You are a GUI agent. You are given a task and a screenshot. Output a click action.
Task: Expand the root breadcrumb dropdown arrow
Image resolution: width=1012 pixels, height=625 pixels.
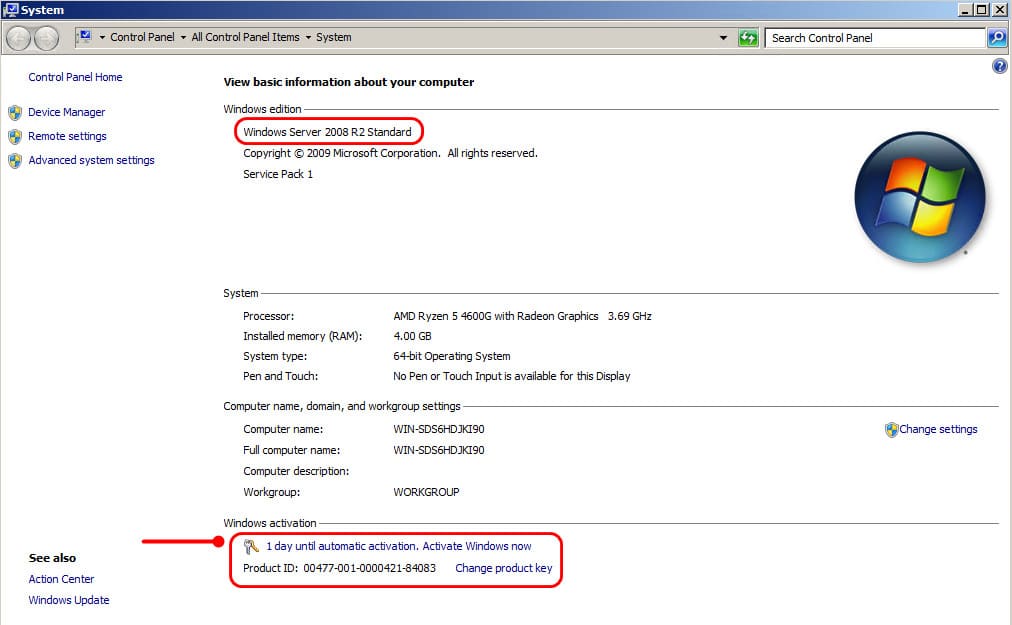[x=102, y=37]
